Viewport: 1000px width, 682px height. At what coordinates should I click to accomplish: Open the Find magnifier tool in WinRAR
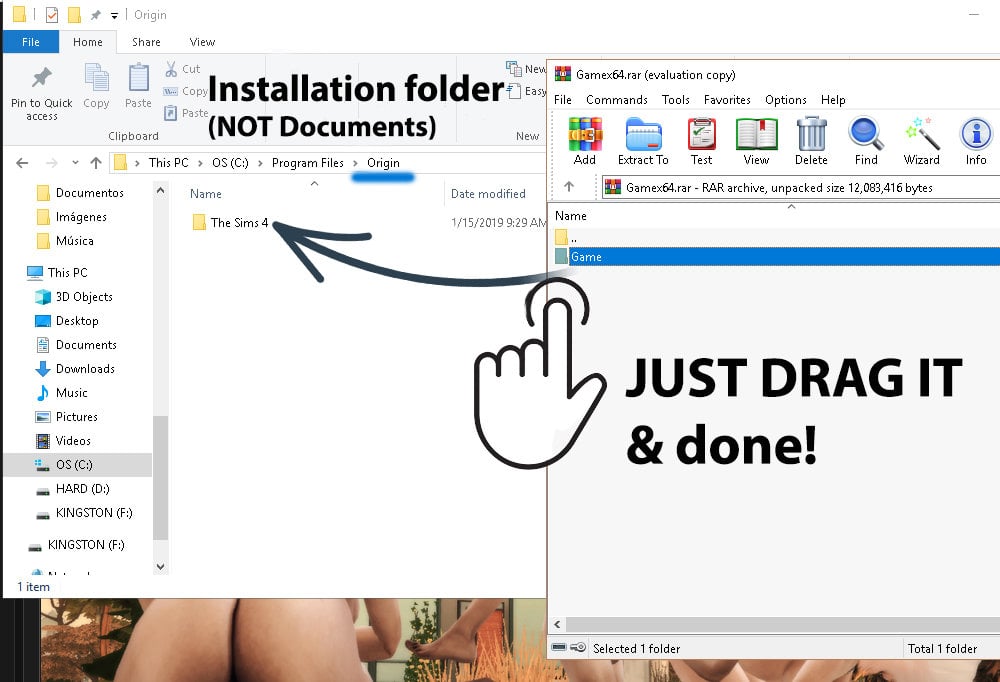[x=866, y=141]
